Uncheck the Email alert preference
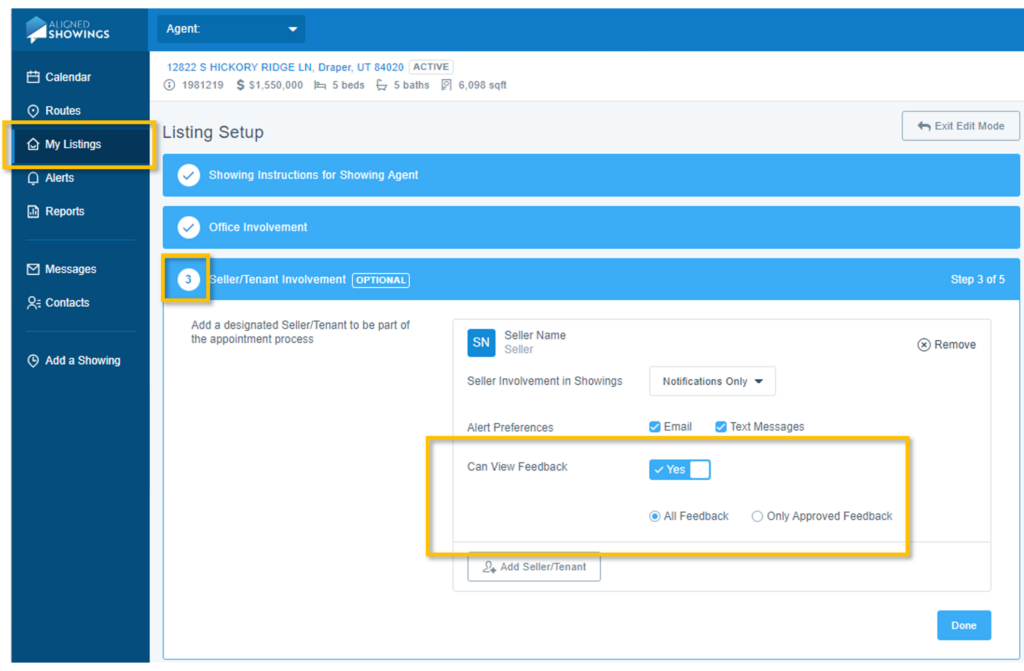Viewport: 1024px width, 671px height. pyautogui.click(x=655, y=427)
